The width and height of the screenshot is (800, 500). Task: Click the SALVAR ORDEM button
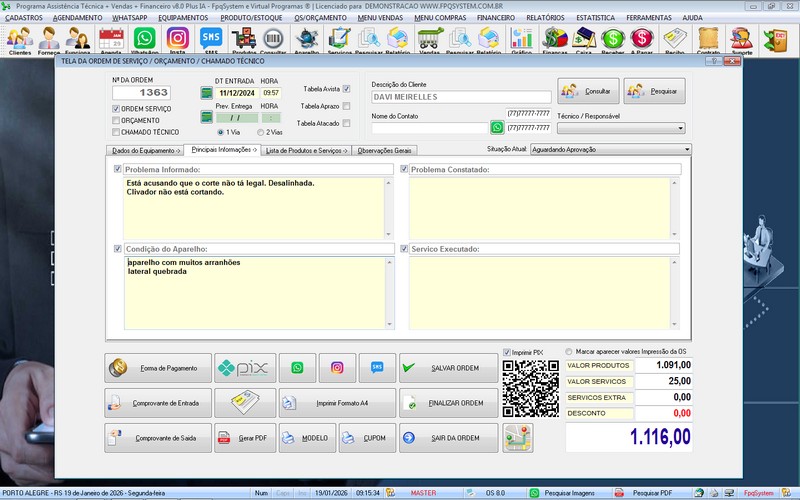(x=448, y=368)
